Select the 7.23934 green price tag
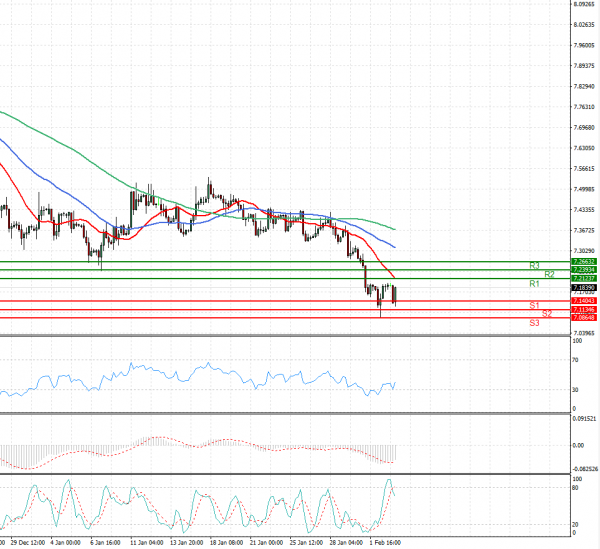Image resolution: width=600 pixels, height=549 pixels. click(x=584, y=270)
